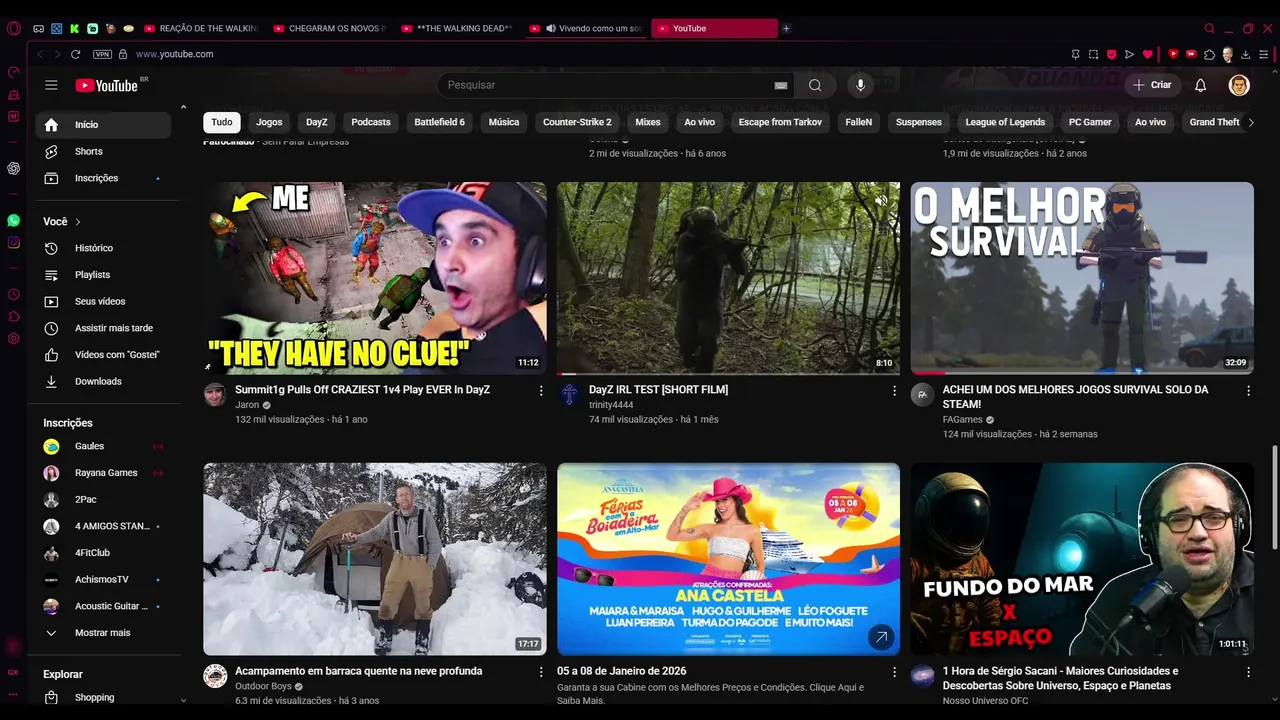Open Opera sidebar settings gear

pos(13,339)
